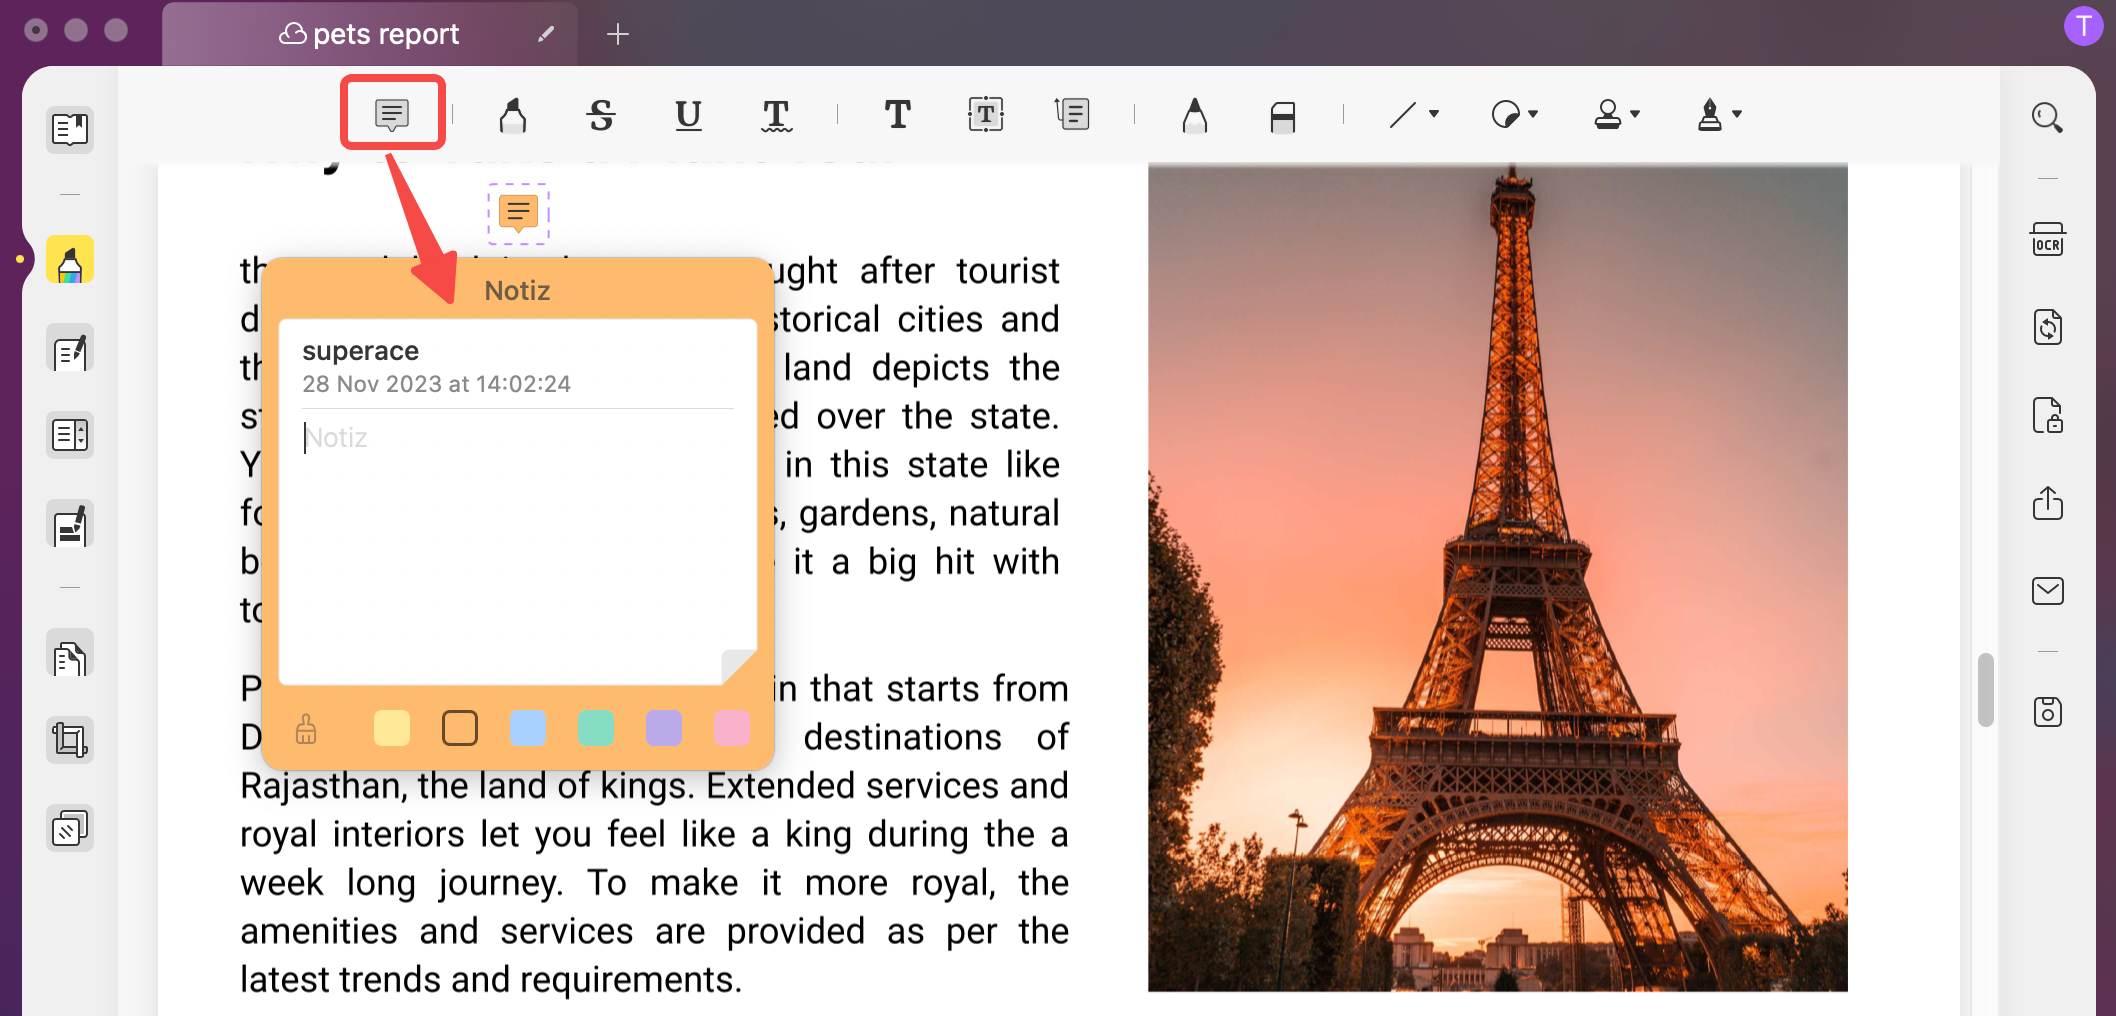Activate the pencil drawing tool
Viewport: 2116px width, 1016px height.
pos(1195,115)
